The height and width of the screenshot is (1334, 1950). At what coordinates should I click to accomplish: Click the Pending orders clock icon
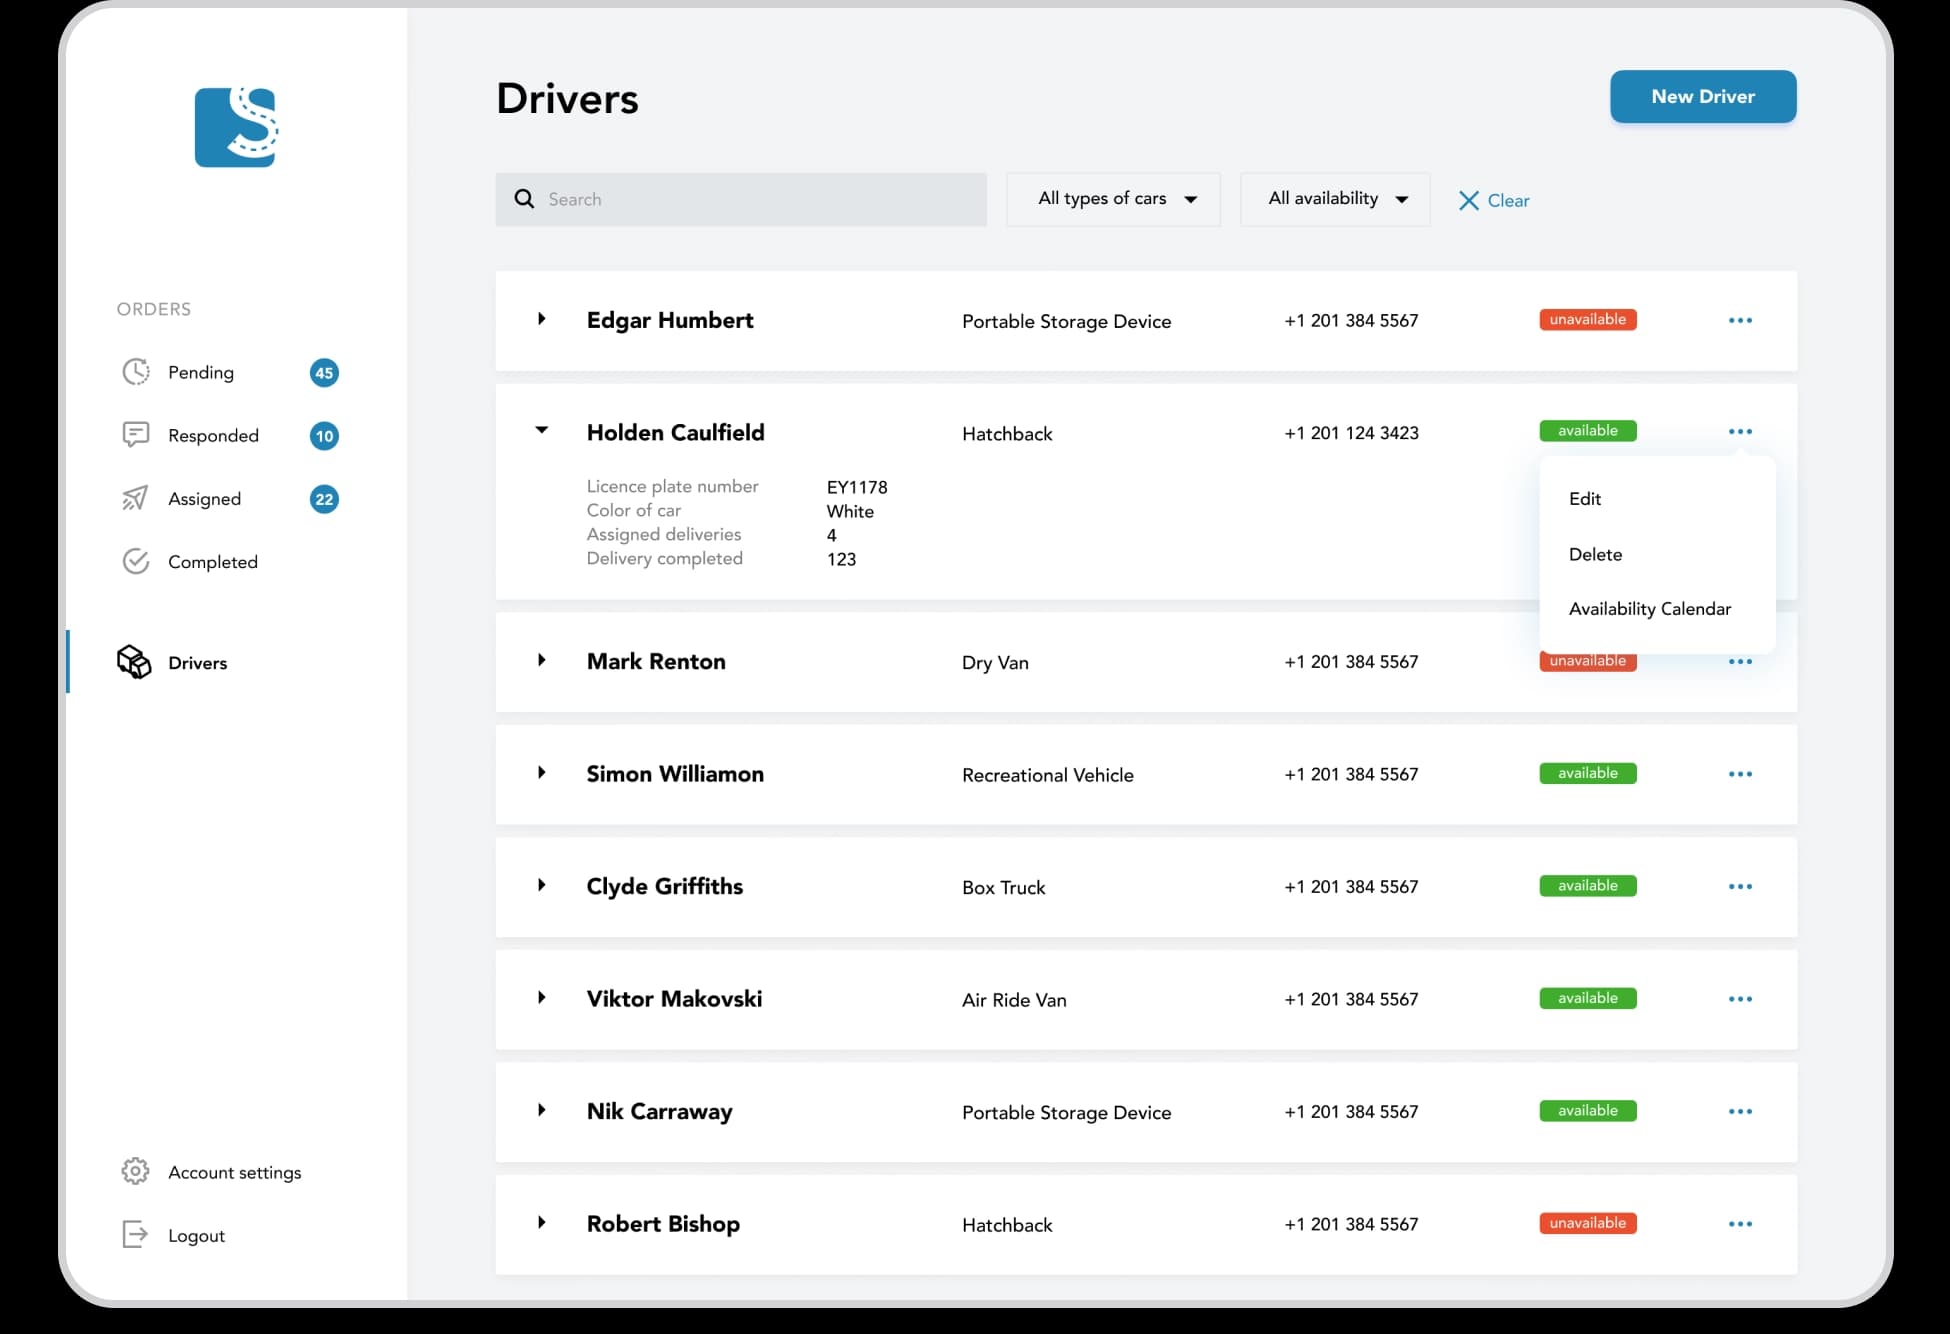136,372
